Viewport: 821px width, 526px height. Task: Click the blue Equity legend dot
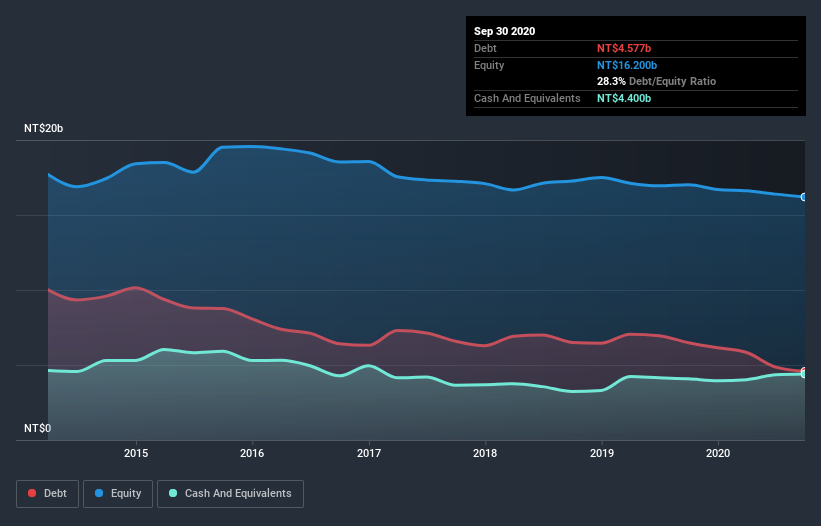tap(99, 493)
